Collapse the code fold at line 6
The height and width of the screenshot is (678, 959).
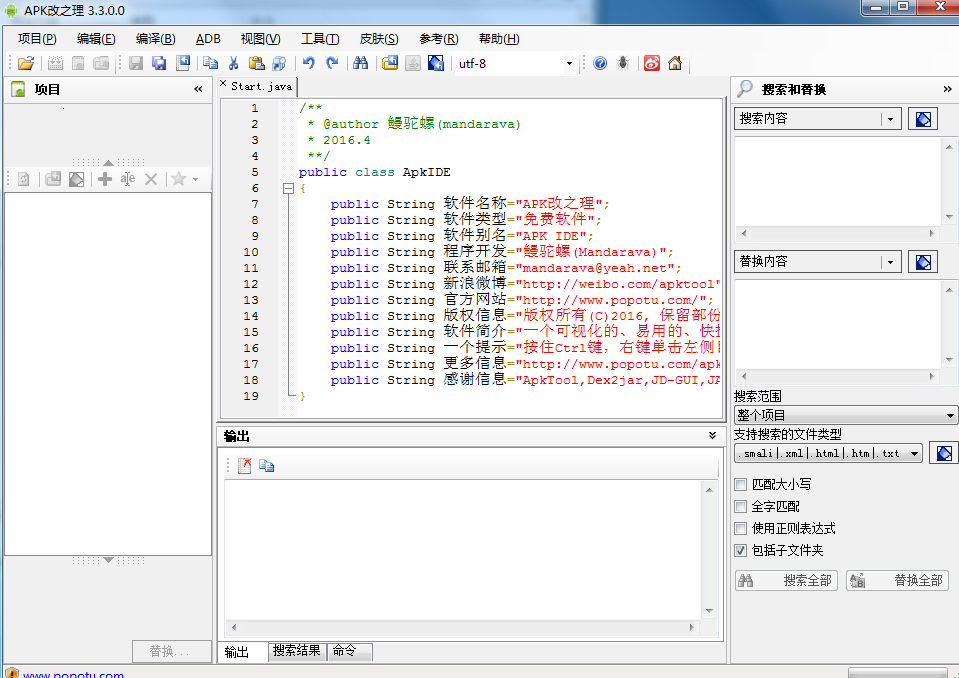pos(289,188)
